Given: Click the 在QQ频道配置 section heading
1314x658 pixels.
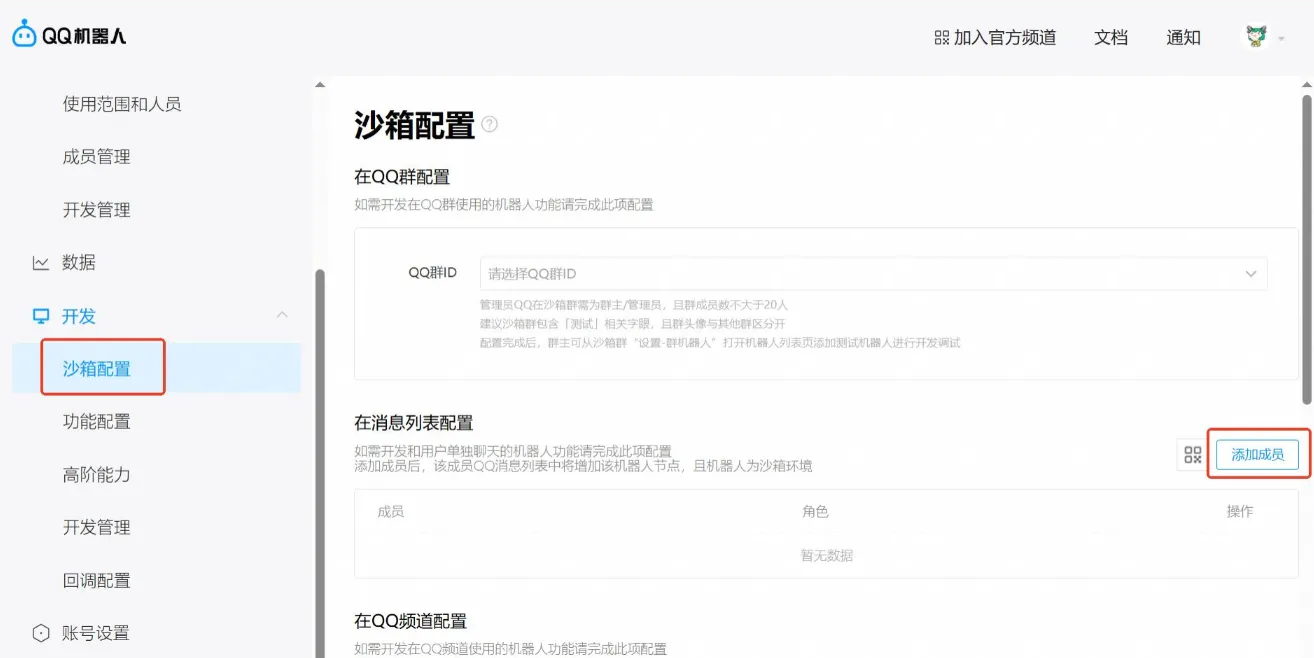Looking at the screenshot, I should click(x=410, y=621).
